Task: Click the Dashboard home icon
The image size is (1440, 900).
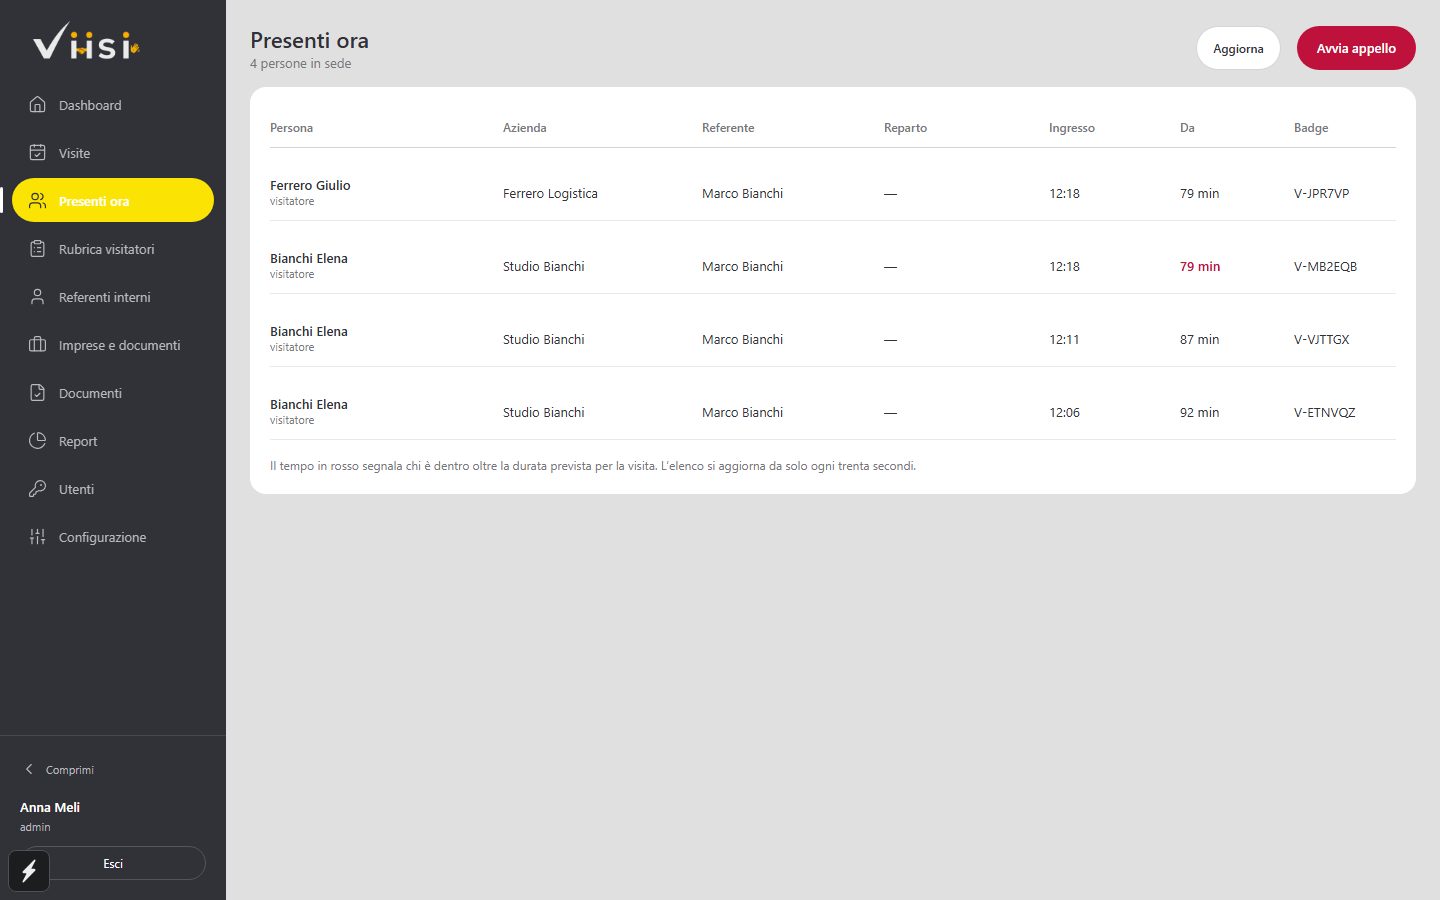Action: point(37,104)
